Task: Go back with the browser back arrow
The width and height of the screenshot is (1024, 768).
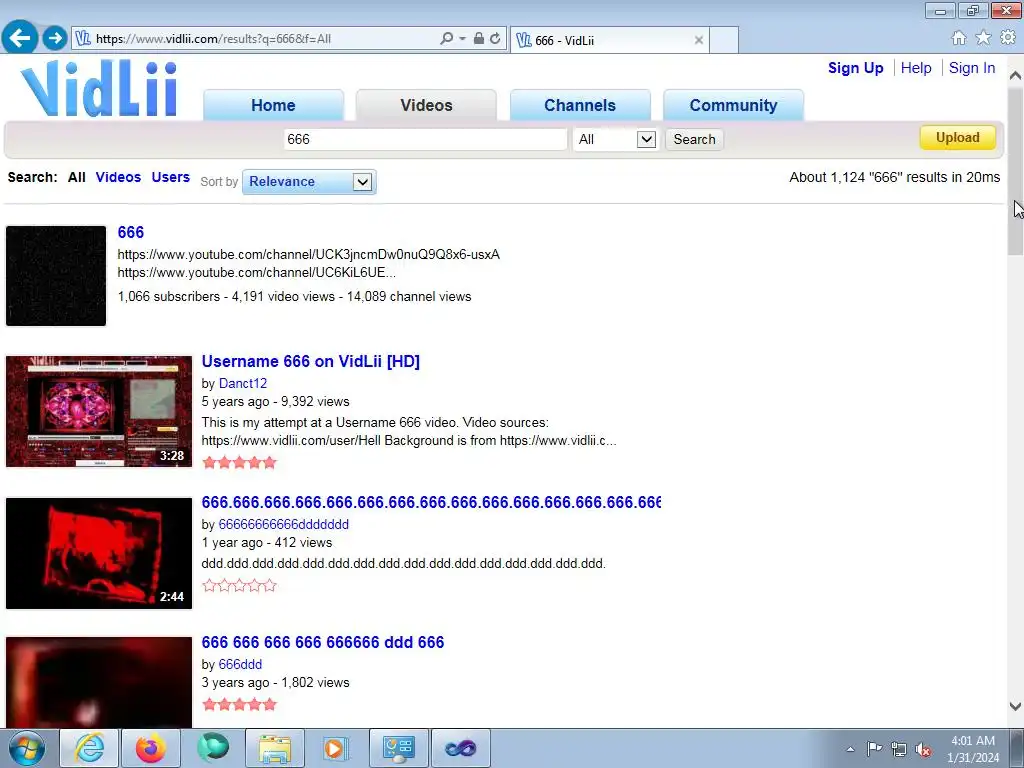Action: 20,37
